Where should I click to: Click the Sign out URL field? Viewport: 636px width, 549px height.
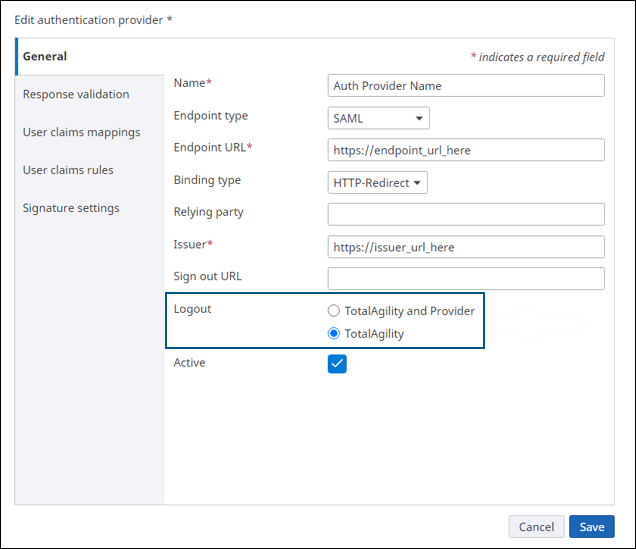point(466,278)
